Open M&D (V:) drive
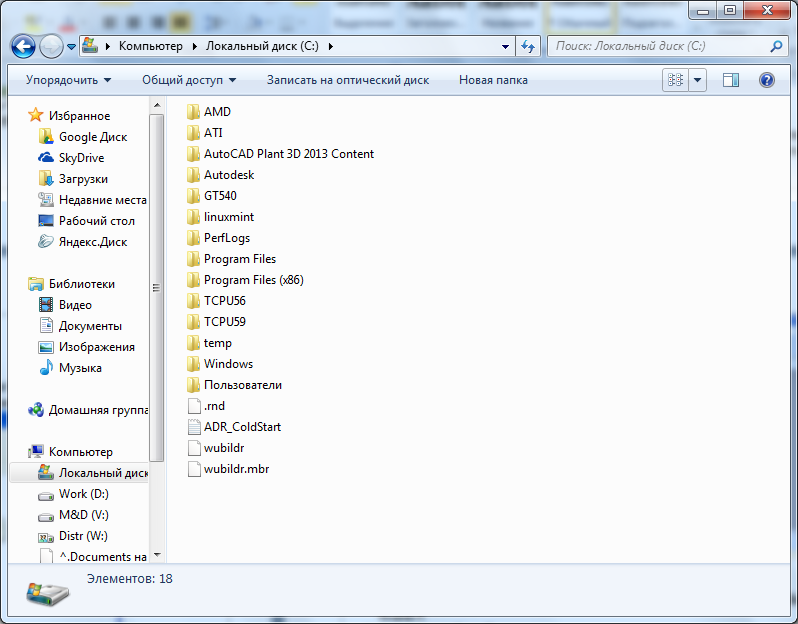The image size is (798, 624). point(74,515)
